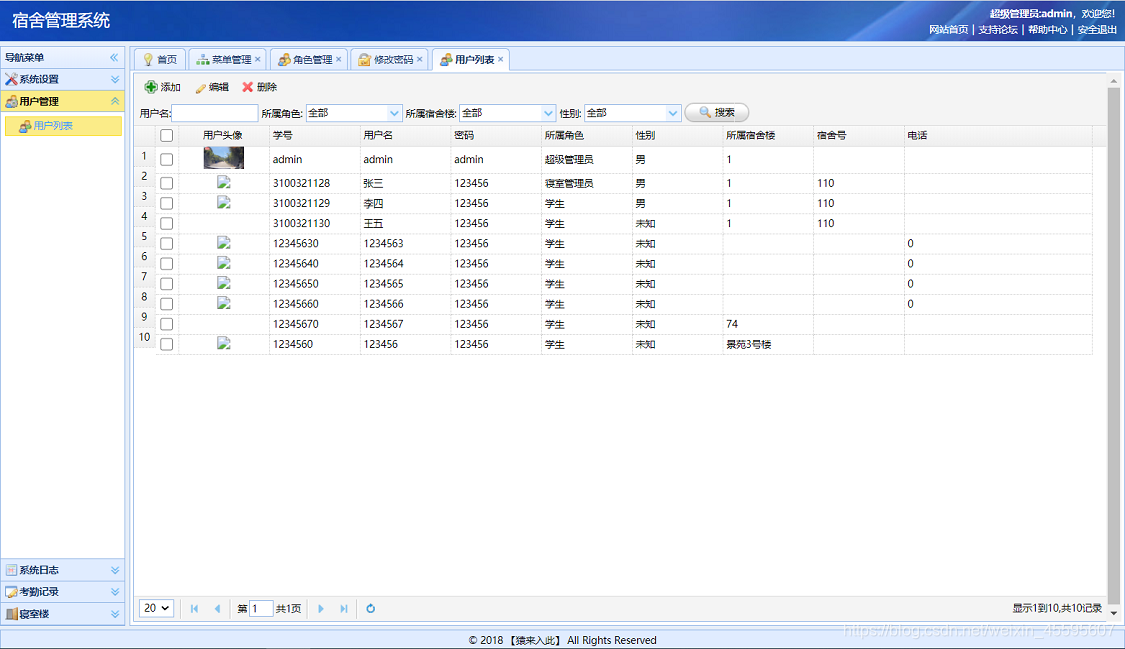Screen dimensions: 1125x649
Task: Click the 安全退出 logout link
Action: [x=1097, y=29]
